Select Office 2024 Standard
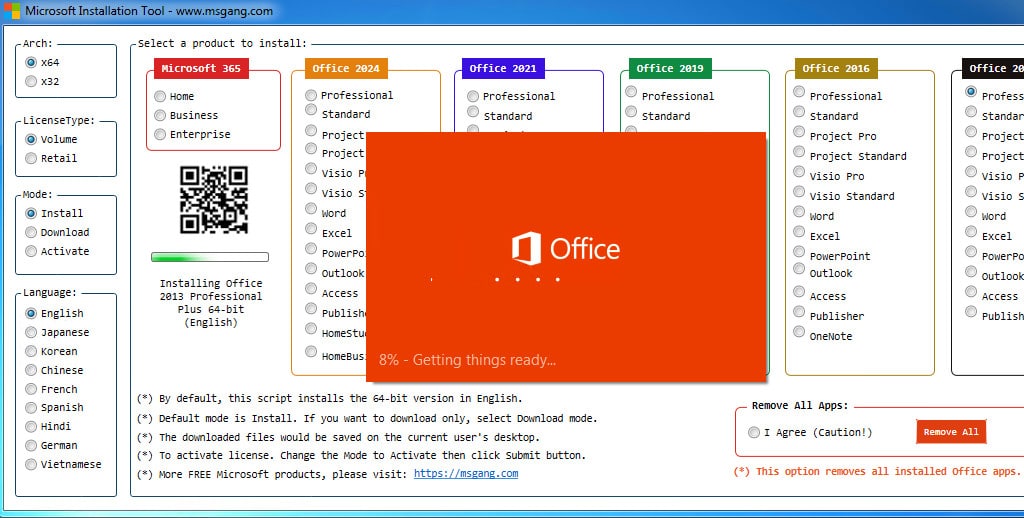Image resolution: width=1024 pixels, height=518 pixels. 311,110
